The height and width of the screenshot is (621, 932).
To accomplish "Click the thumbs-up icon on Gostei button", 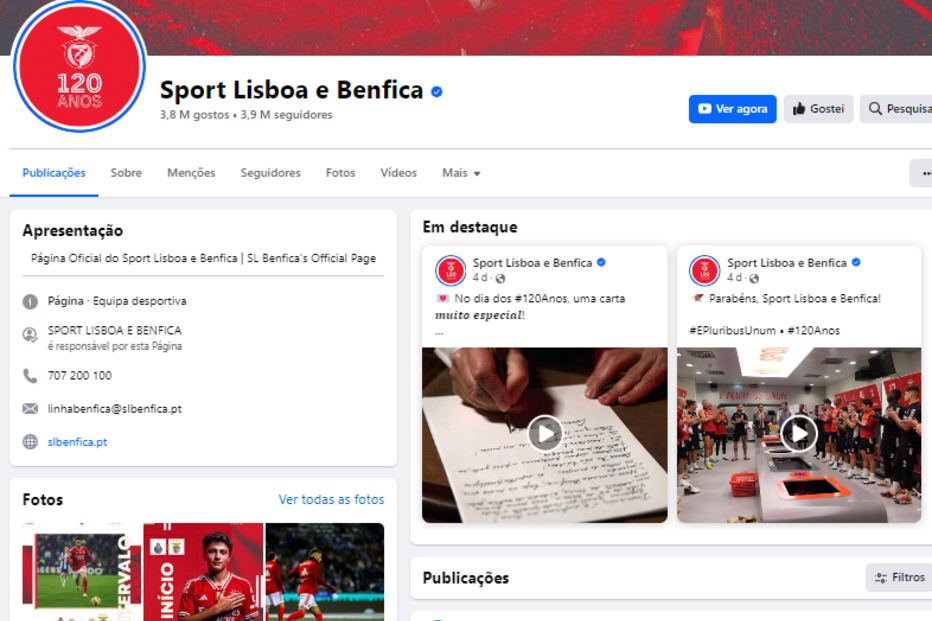I will point(800,109).
